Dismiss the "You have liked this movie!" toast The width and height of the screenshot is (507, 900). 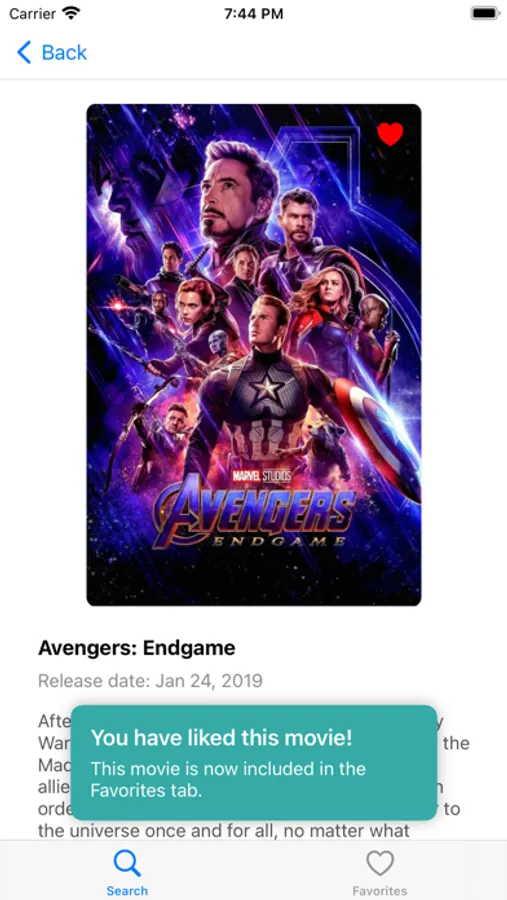pyautogui.click(x=254, y=762)
